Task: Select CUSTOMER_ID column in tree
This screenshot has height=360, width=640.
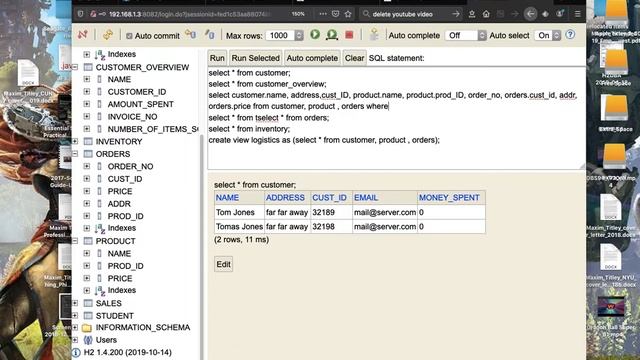Action: pos(137,92)
